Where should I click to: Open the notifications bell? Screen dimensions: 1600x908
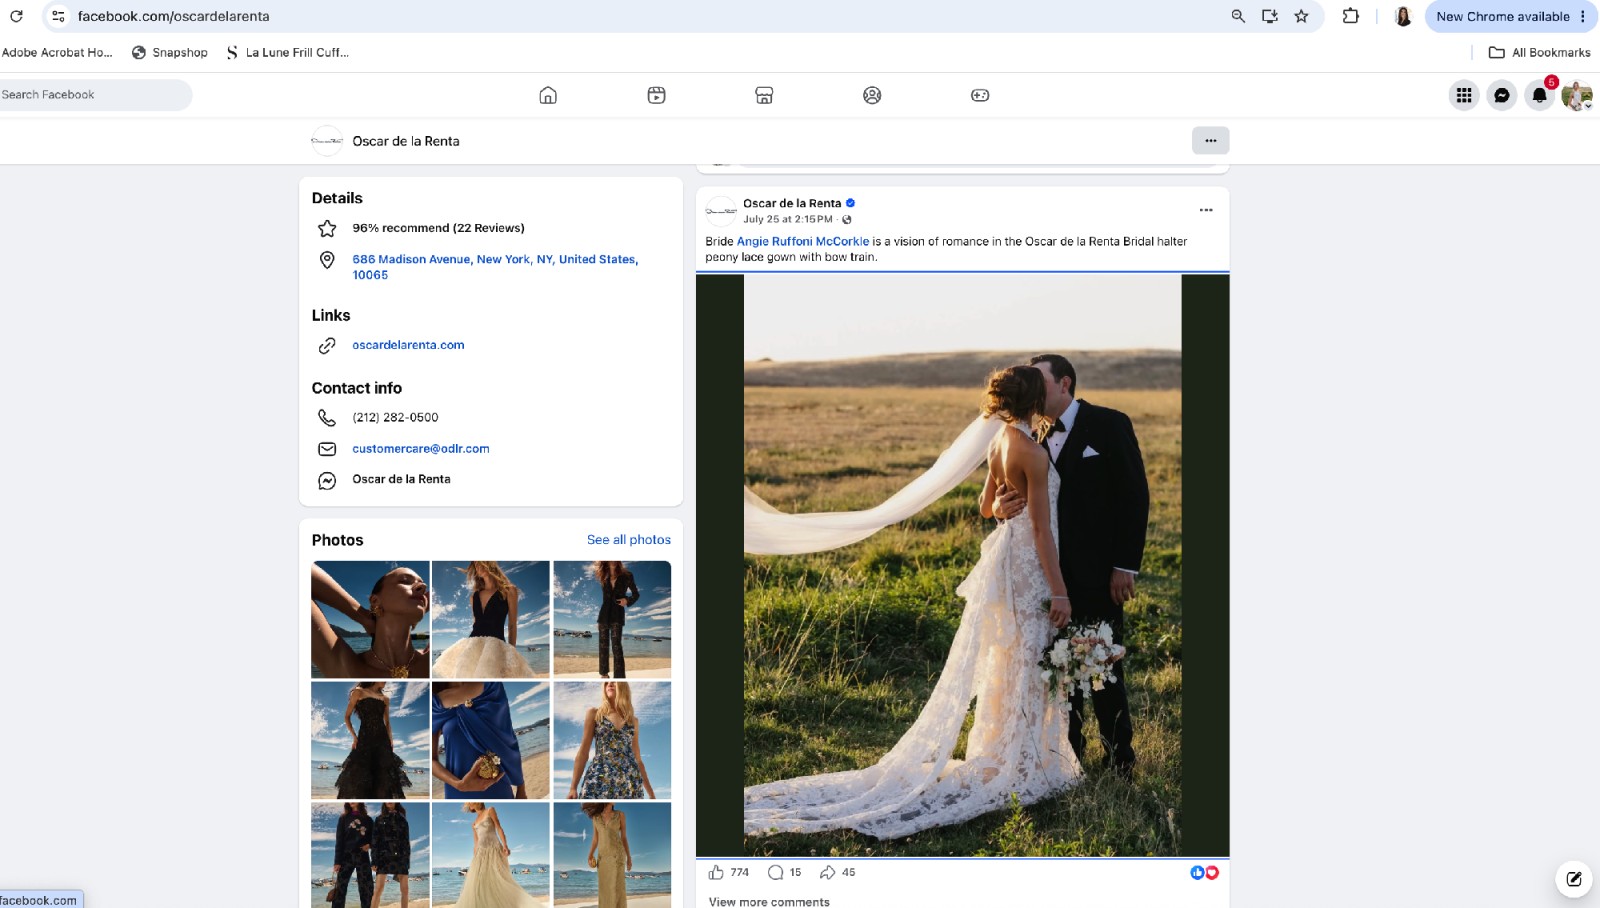[x=1540, y=95]
